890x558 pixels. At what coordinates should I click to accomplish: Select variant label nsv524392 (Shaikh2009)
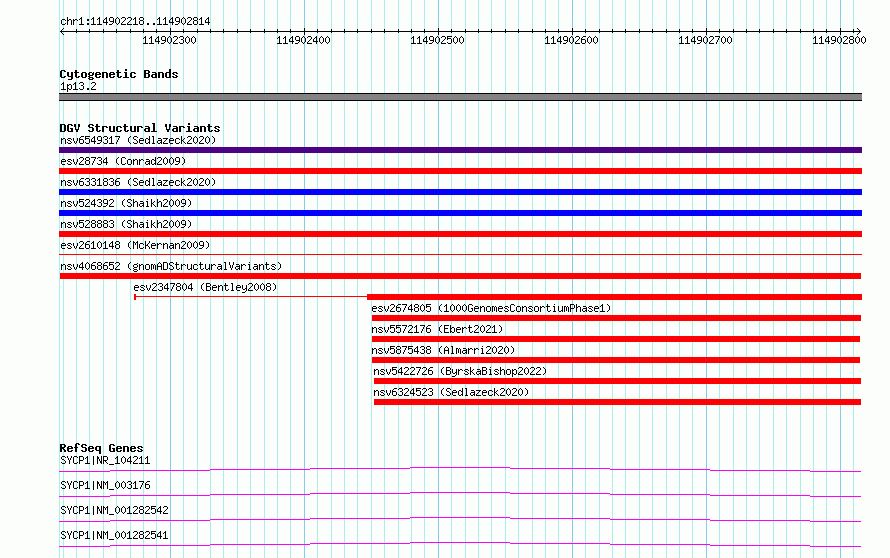[126, 203]
